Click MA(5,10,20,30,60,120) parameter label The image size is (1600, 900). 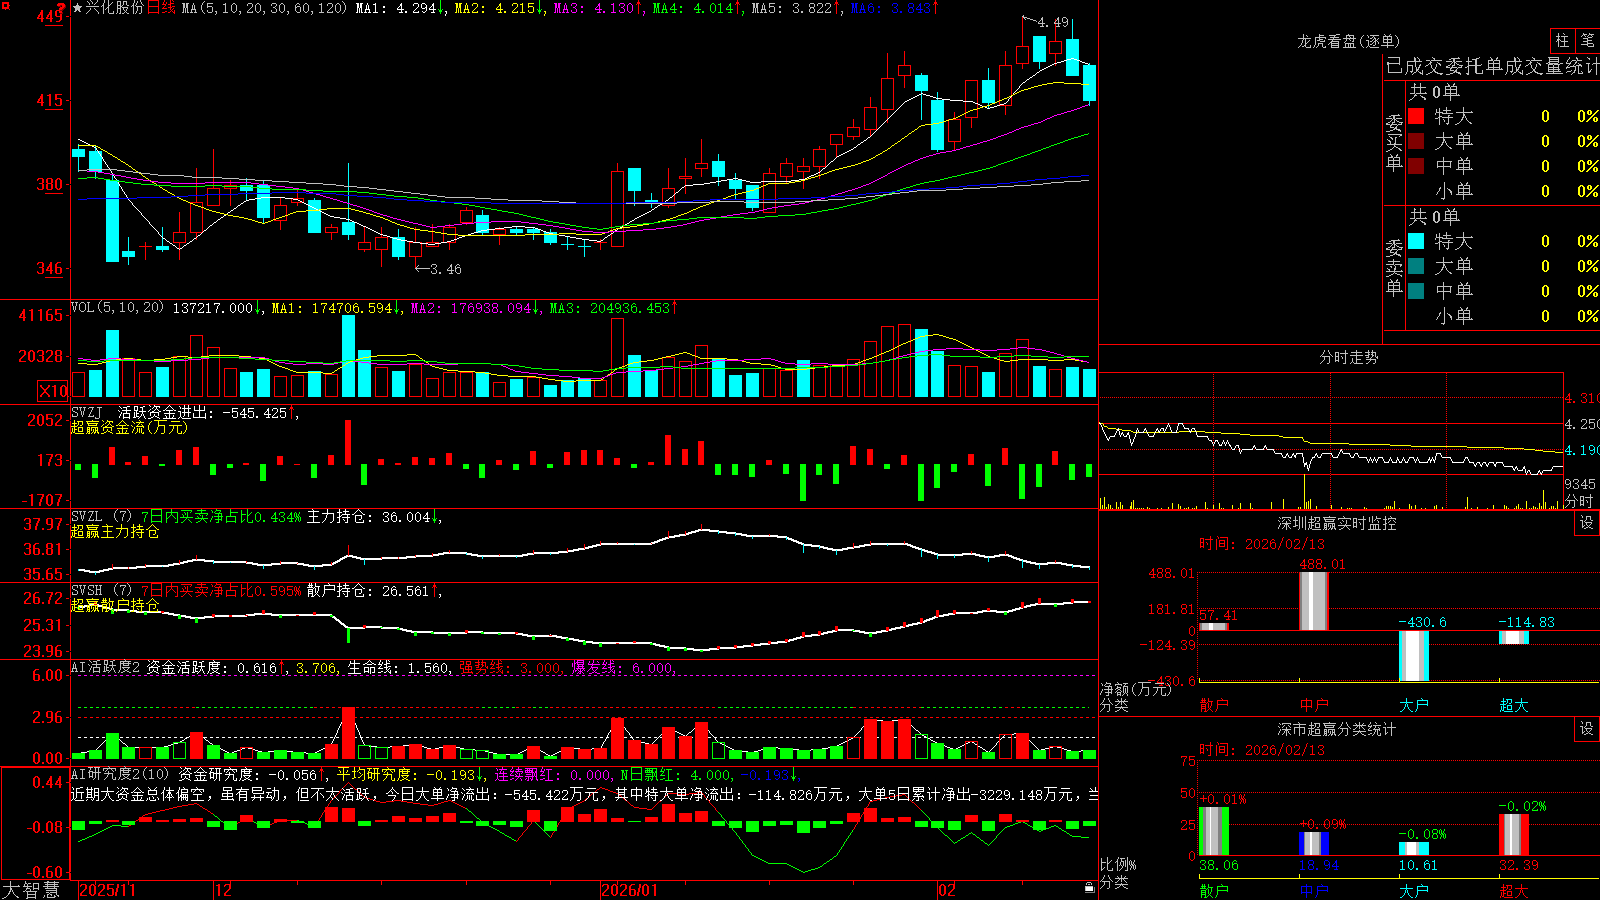(x=264, y=8)
